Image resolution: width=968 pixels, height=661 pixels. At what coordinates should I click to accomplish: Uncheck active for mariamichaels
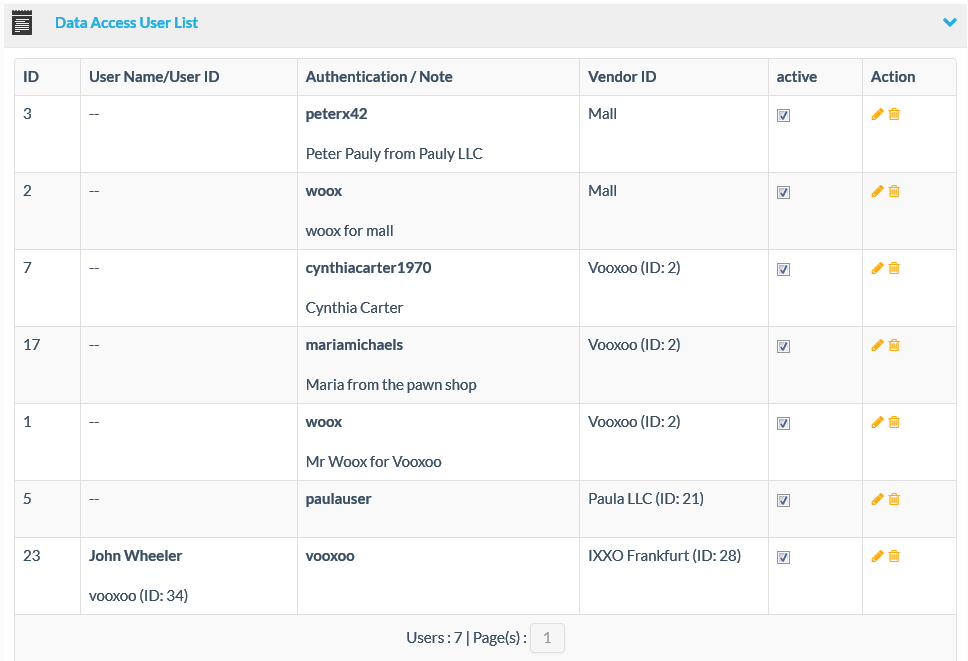coord(783,347)
